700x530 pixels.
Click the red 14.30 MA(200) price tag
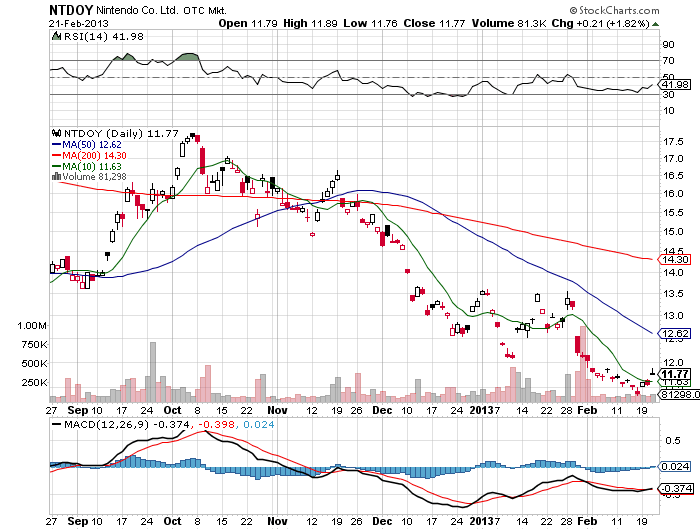pyautogui.click(x=675, y=259)
